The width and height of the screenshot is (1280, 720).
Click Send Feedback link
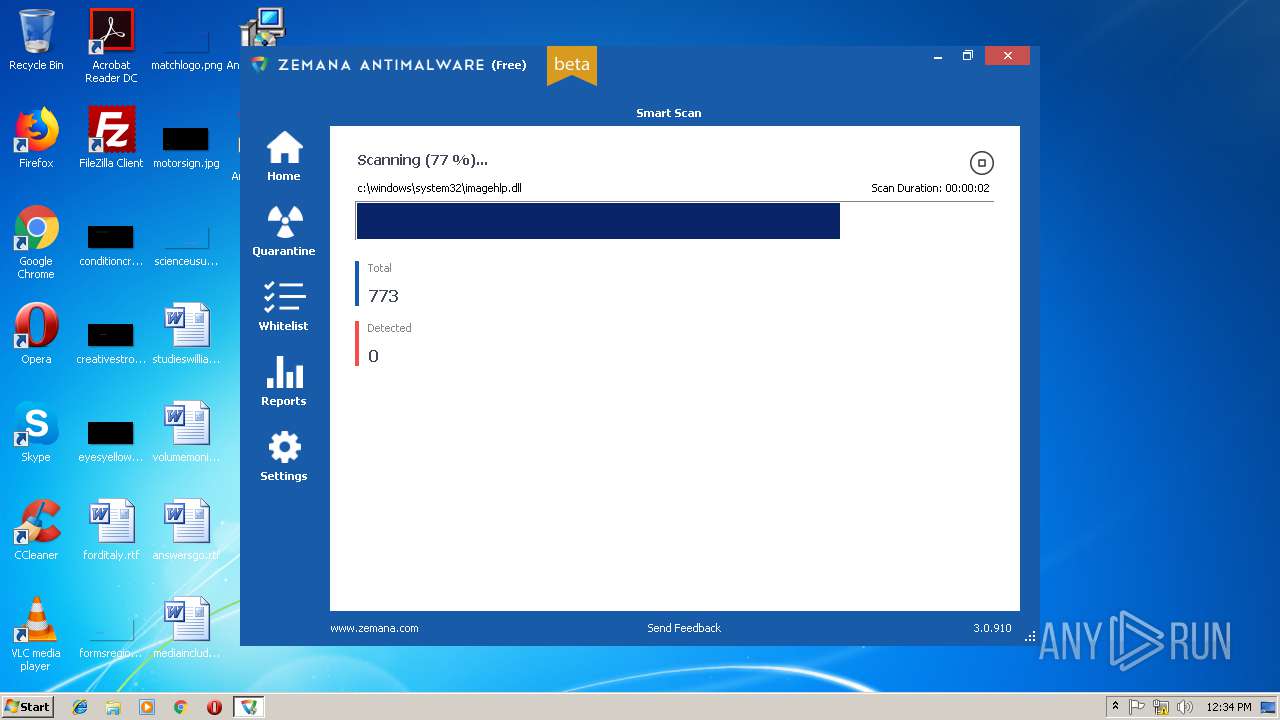click(x=684, y=628)
